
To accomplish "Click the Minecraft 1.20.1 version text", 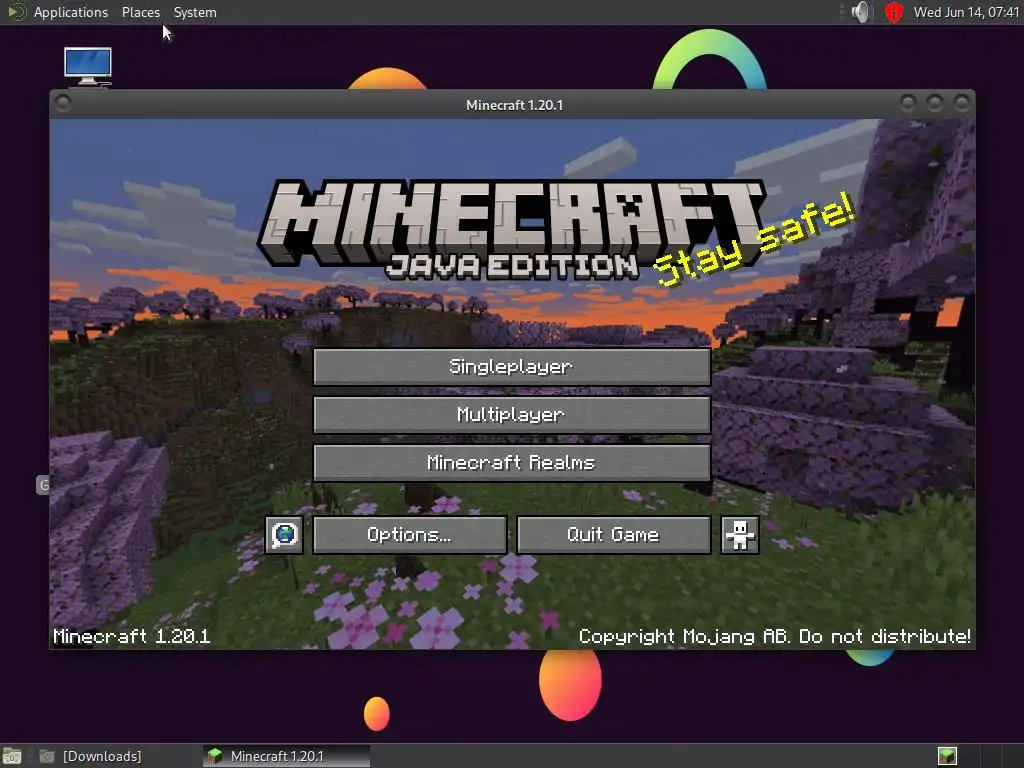I will click(131, 636).
